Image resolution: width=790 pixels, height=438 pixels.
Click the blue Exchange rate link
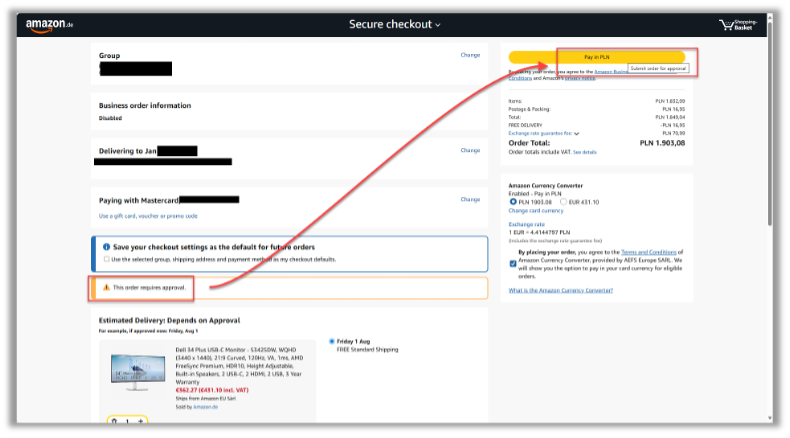tap(526, 224)
